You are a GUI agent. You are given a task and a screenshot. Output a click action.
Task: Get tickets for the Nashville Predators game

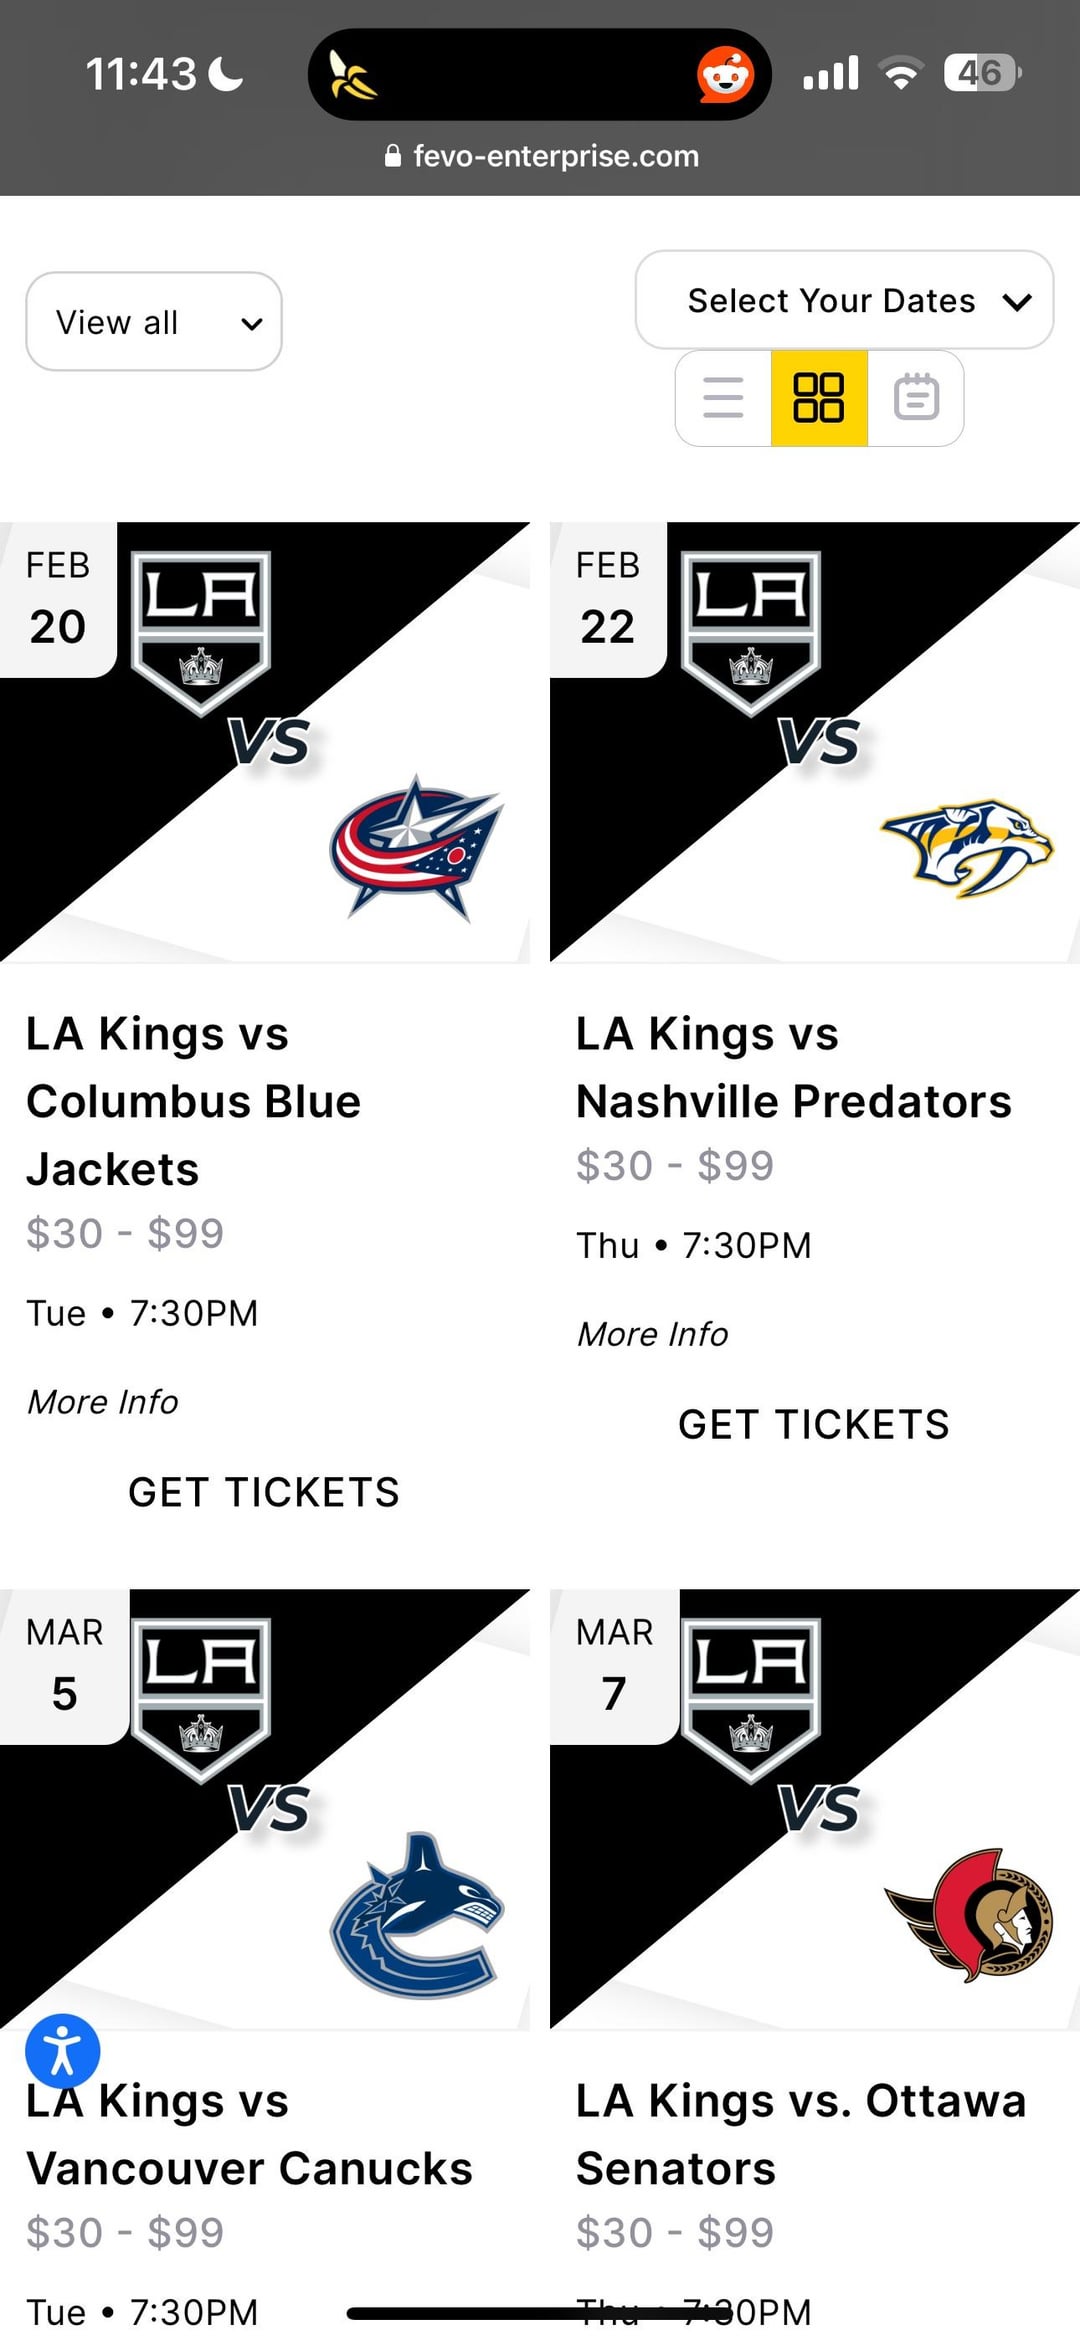(814, 1424)
